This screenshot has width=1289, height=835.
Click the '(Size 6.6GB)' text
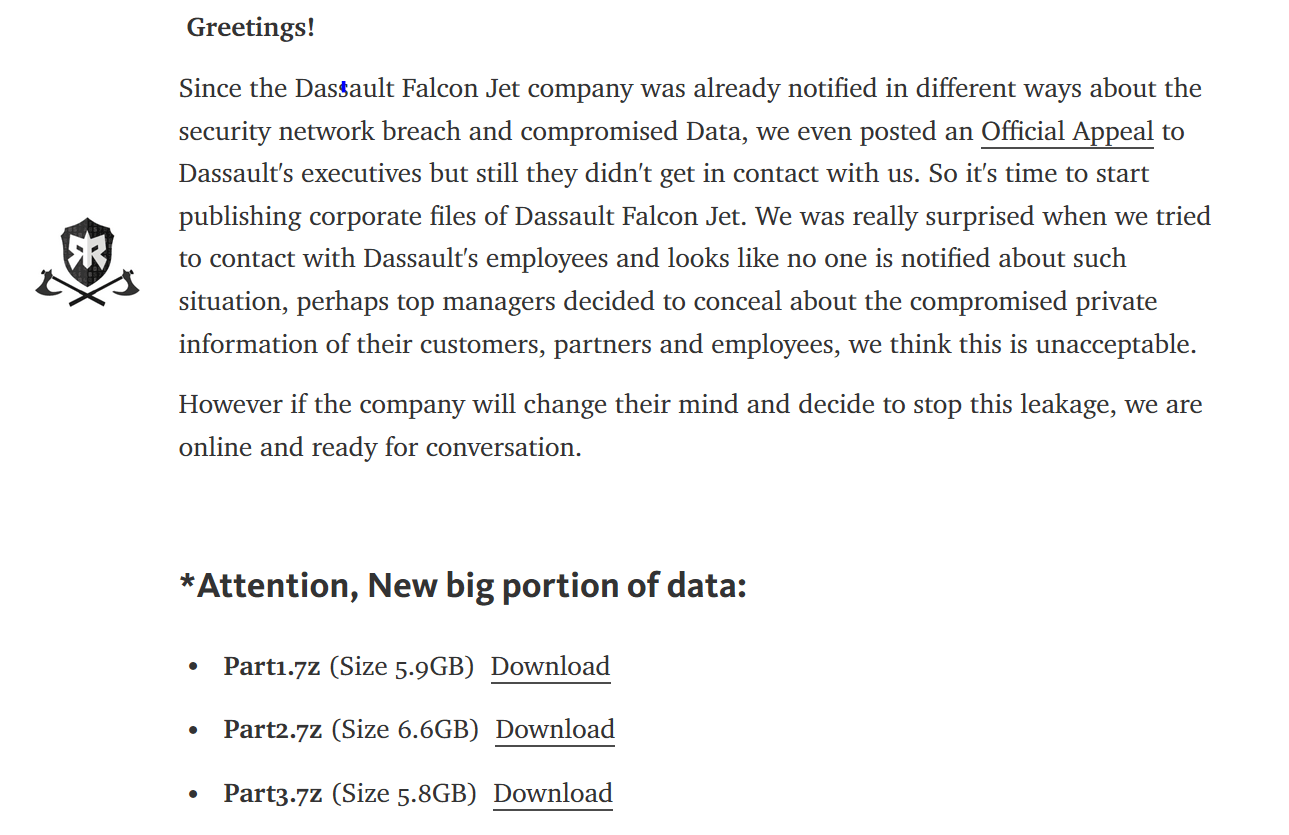pyautogui.click(x=405, y=730)
